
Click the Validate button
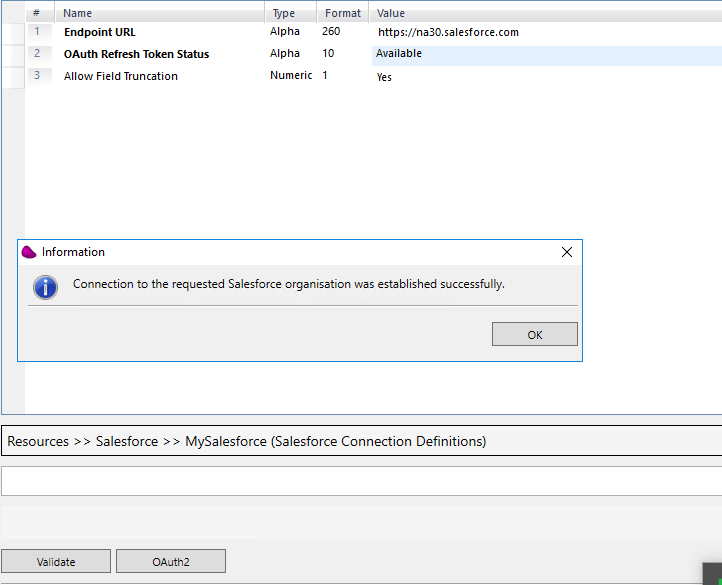(x=56, y=562)
